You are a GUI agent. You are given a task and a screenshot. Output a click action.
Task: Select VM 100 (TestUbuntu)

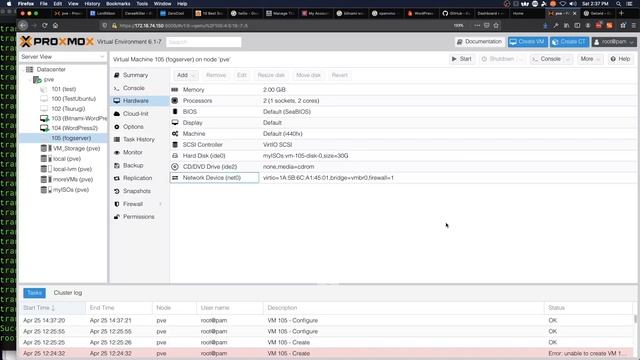point(73,99)
